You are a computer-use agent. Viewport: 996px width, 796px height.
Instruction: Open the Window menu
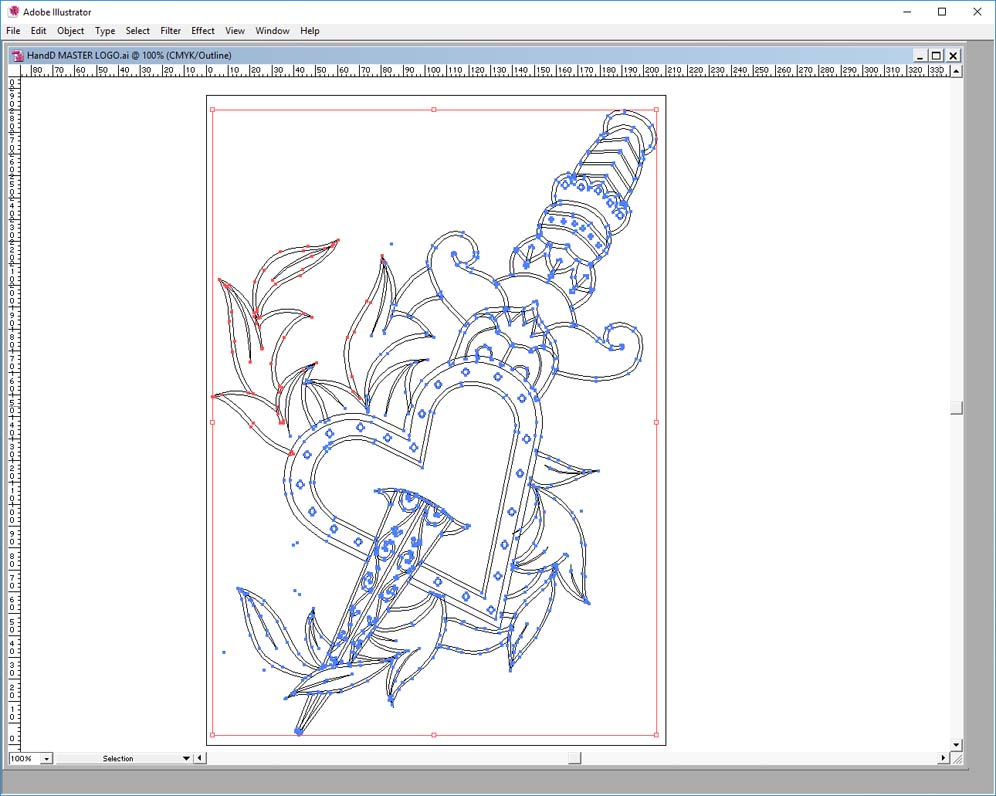[272, 31]
